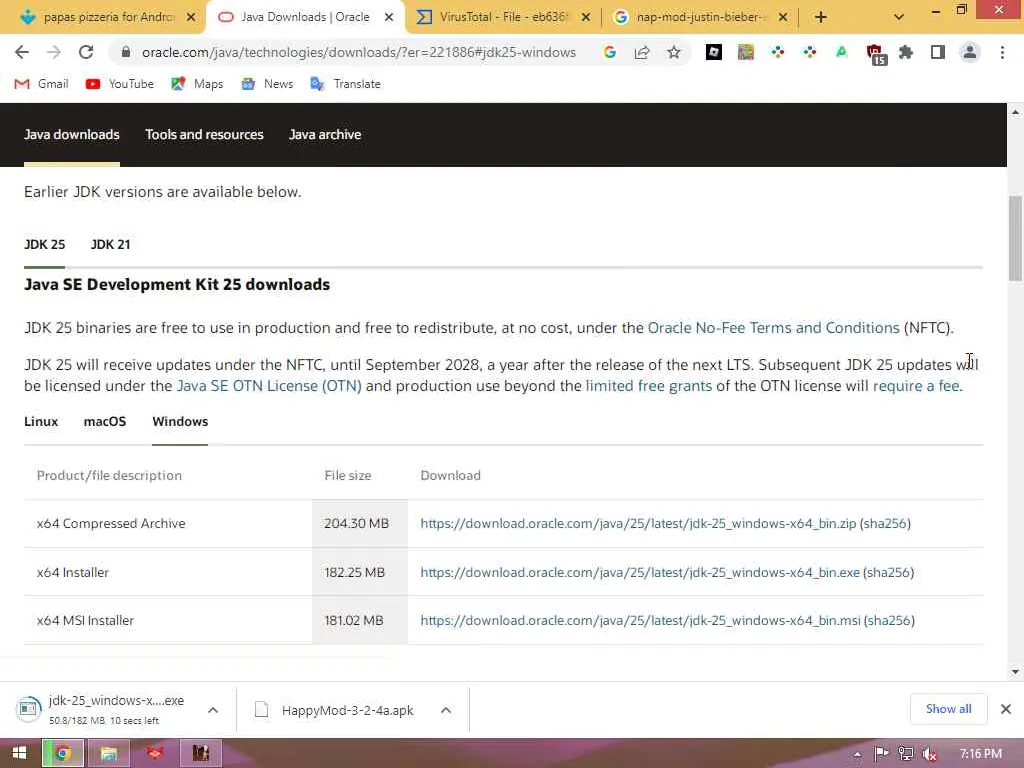Open Java downloads nav item

(x=72, y=135)
